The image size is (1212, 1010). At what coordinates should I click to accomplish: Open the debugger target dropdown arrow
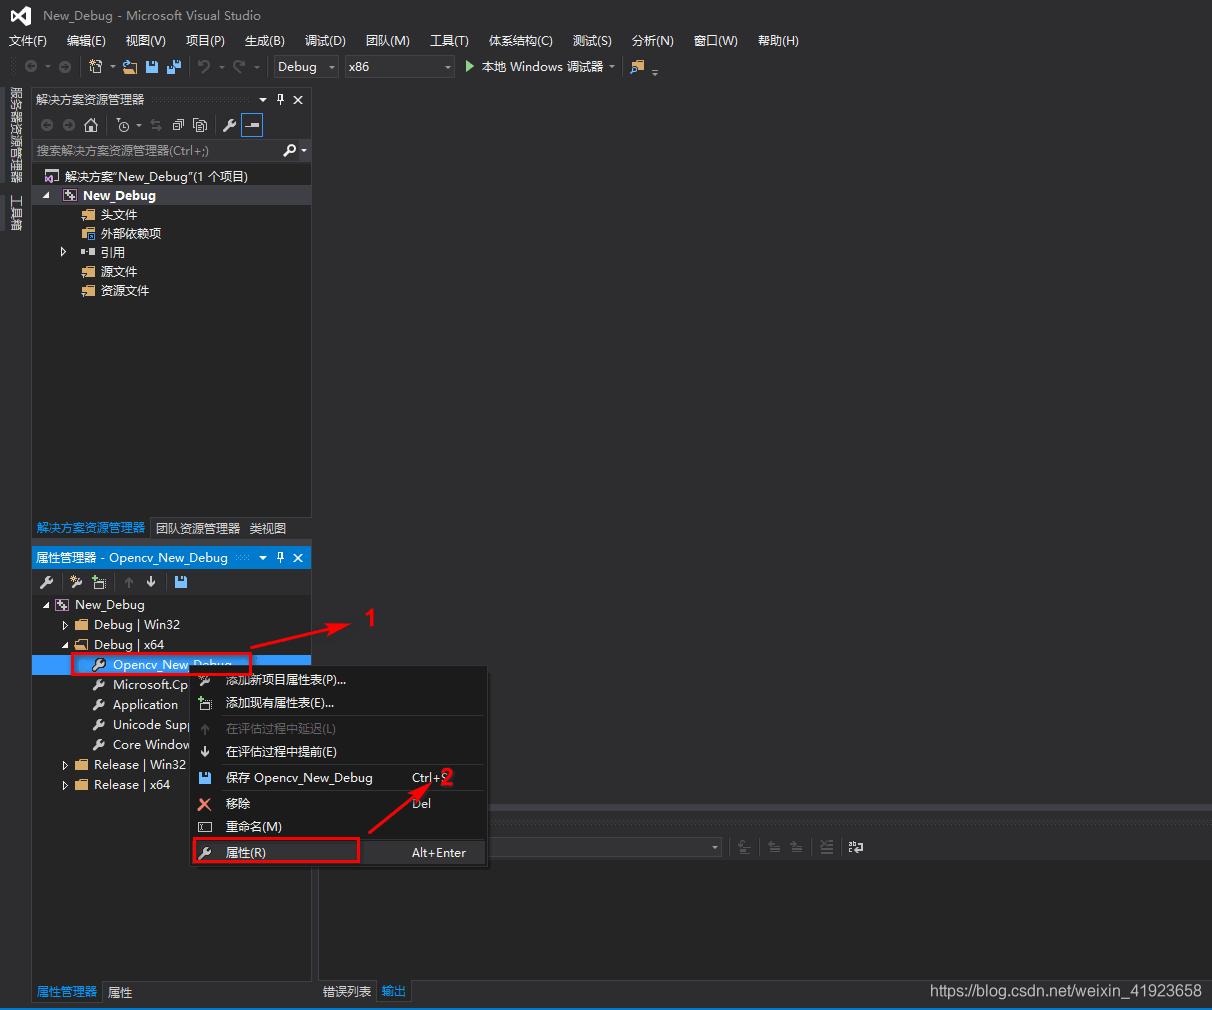click(x=612, y=67)
